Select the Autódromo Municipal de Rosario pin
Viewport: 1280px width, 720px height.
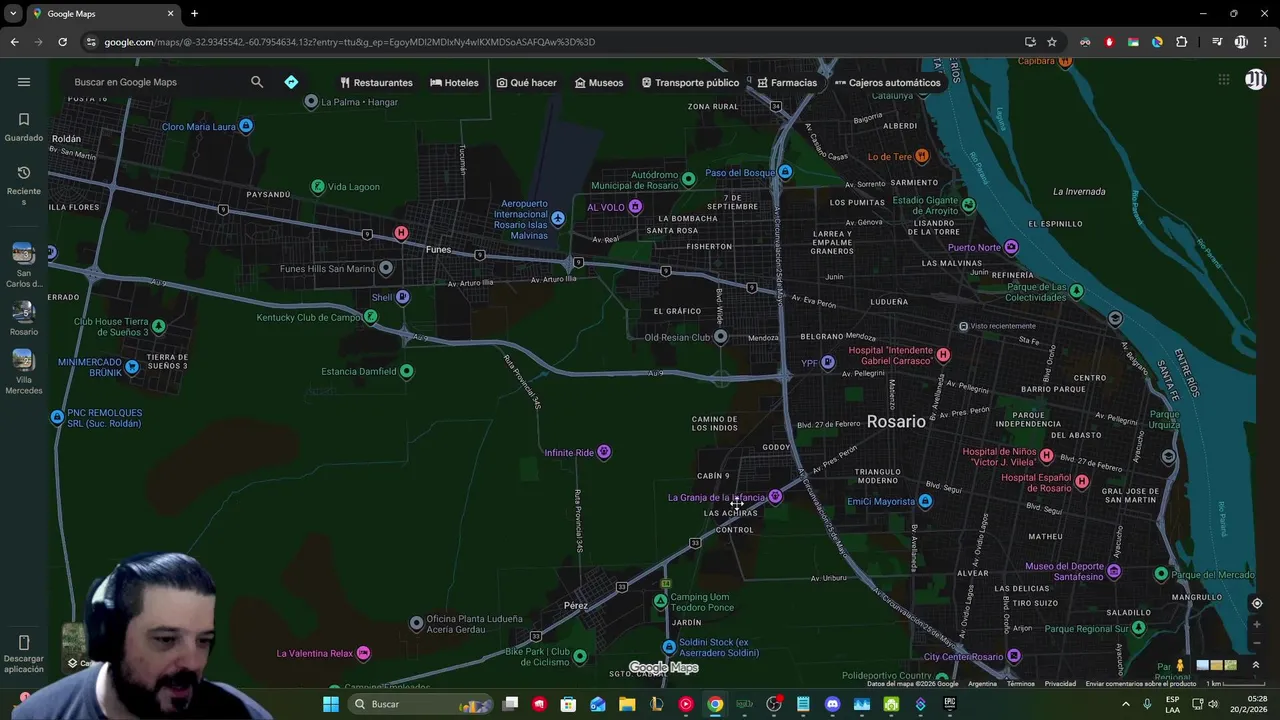(x=688, y=179)
